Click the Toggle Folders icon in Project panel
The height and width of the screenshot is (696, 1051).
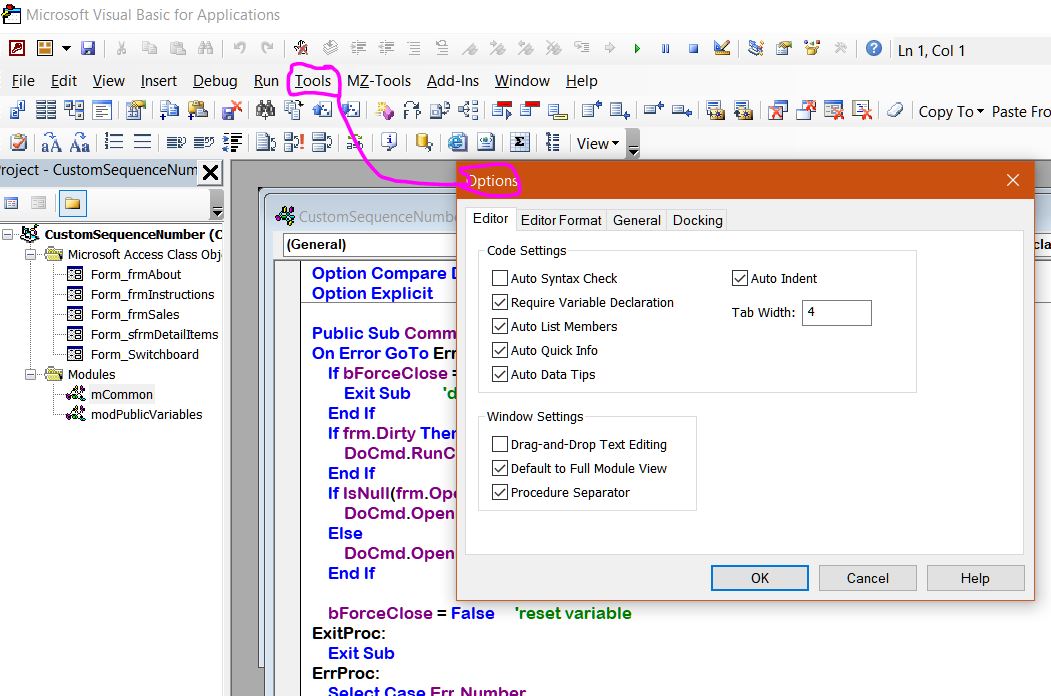(x=72, y=203)
